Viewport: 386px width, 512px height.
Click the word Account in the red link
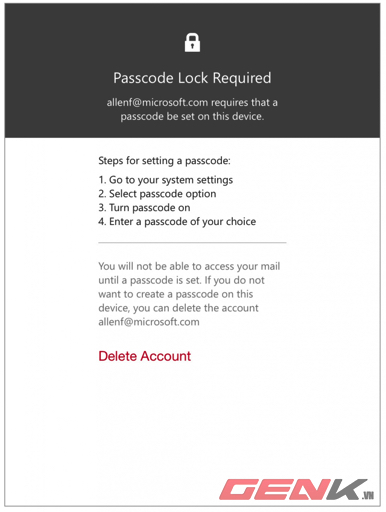point(166,356)
